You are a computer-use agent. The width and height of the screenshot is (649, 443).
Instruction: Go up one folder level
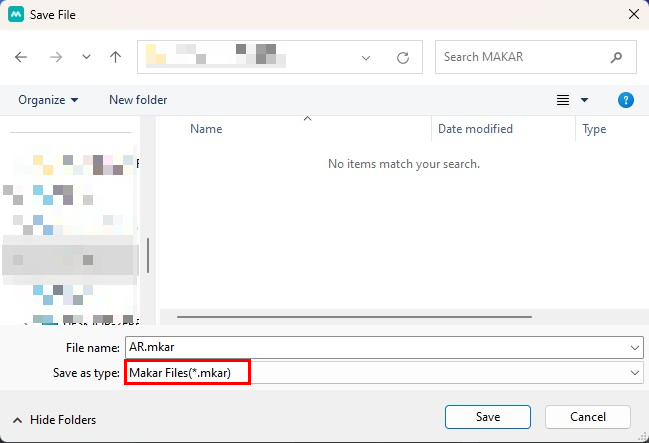pos(116,57)
